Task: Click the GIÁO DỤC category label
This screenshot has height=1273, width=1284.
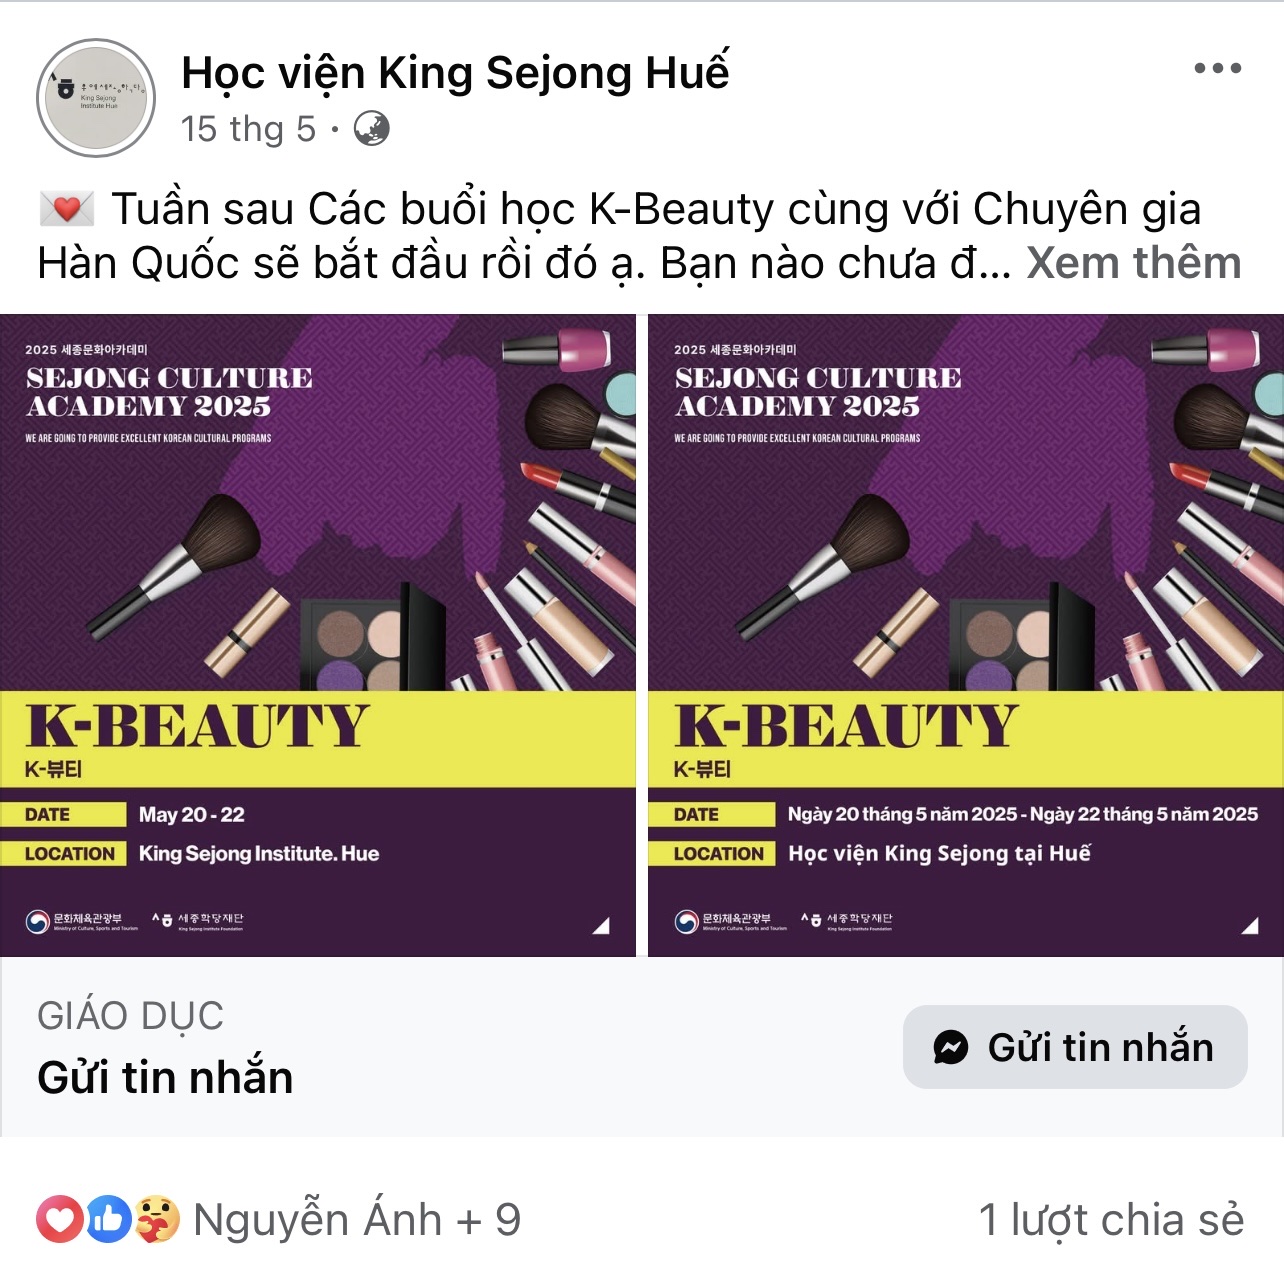Action: click(x=130, y=1016)
